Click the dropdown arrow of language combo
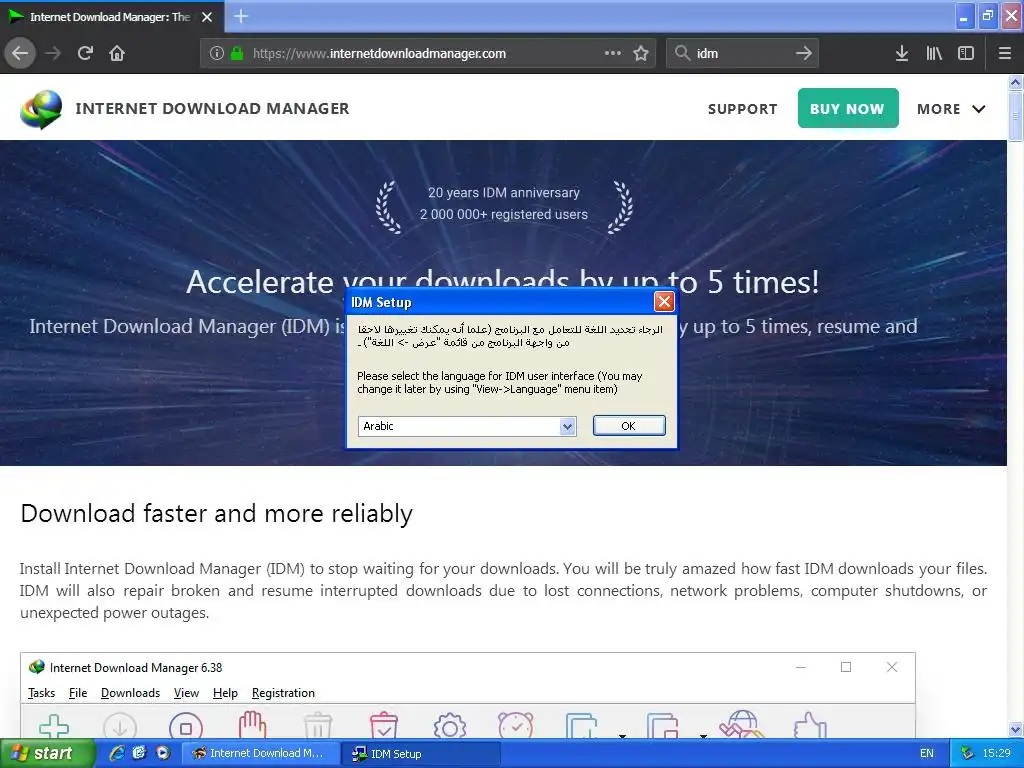The width and height of the screenshot is (1024, 768). 568,426
